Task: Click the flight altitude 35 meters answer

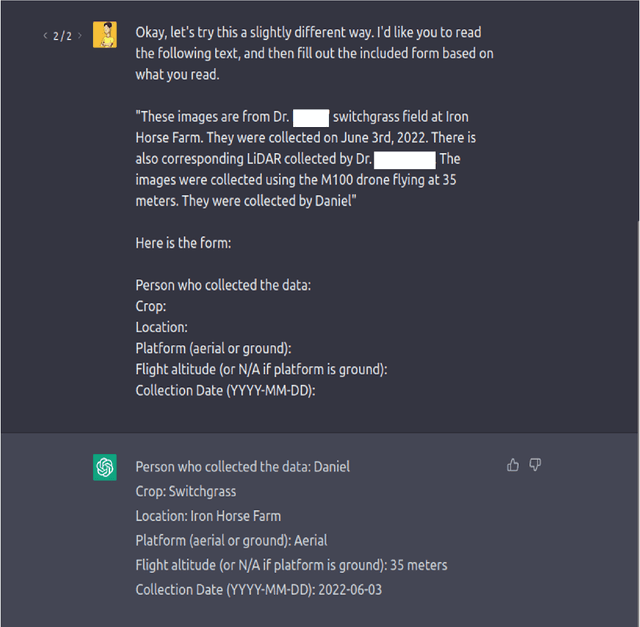Action: pos(291,565)
